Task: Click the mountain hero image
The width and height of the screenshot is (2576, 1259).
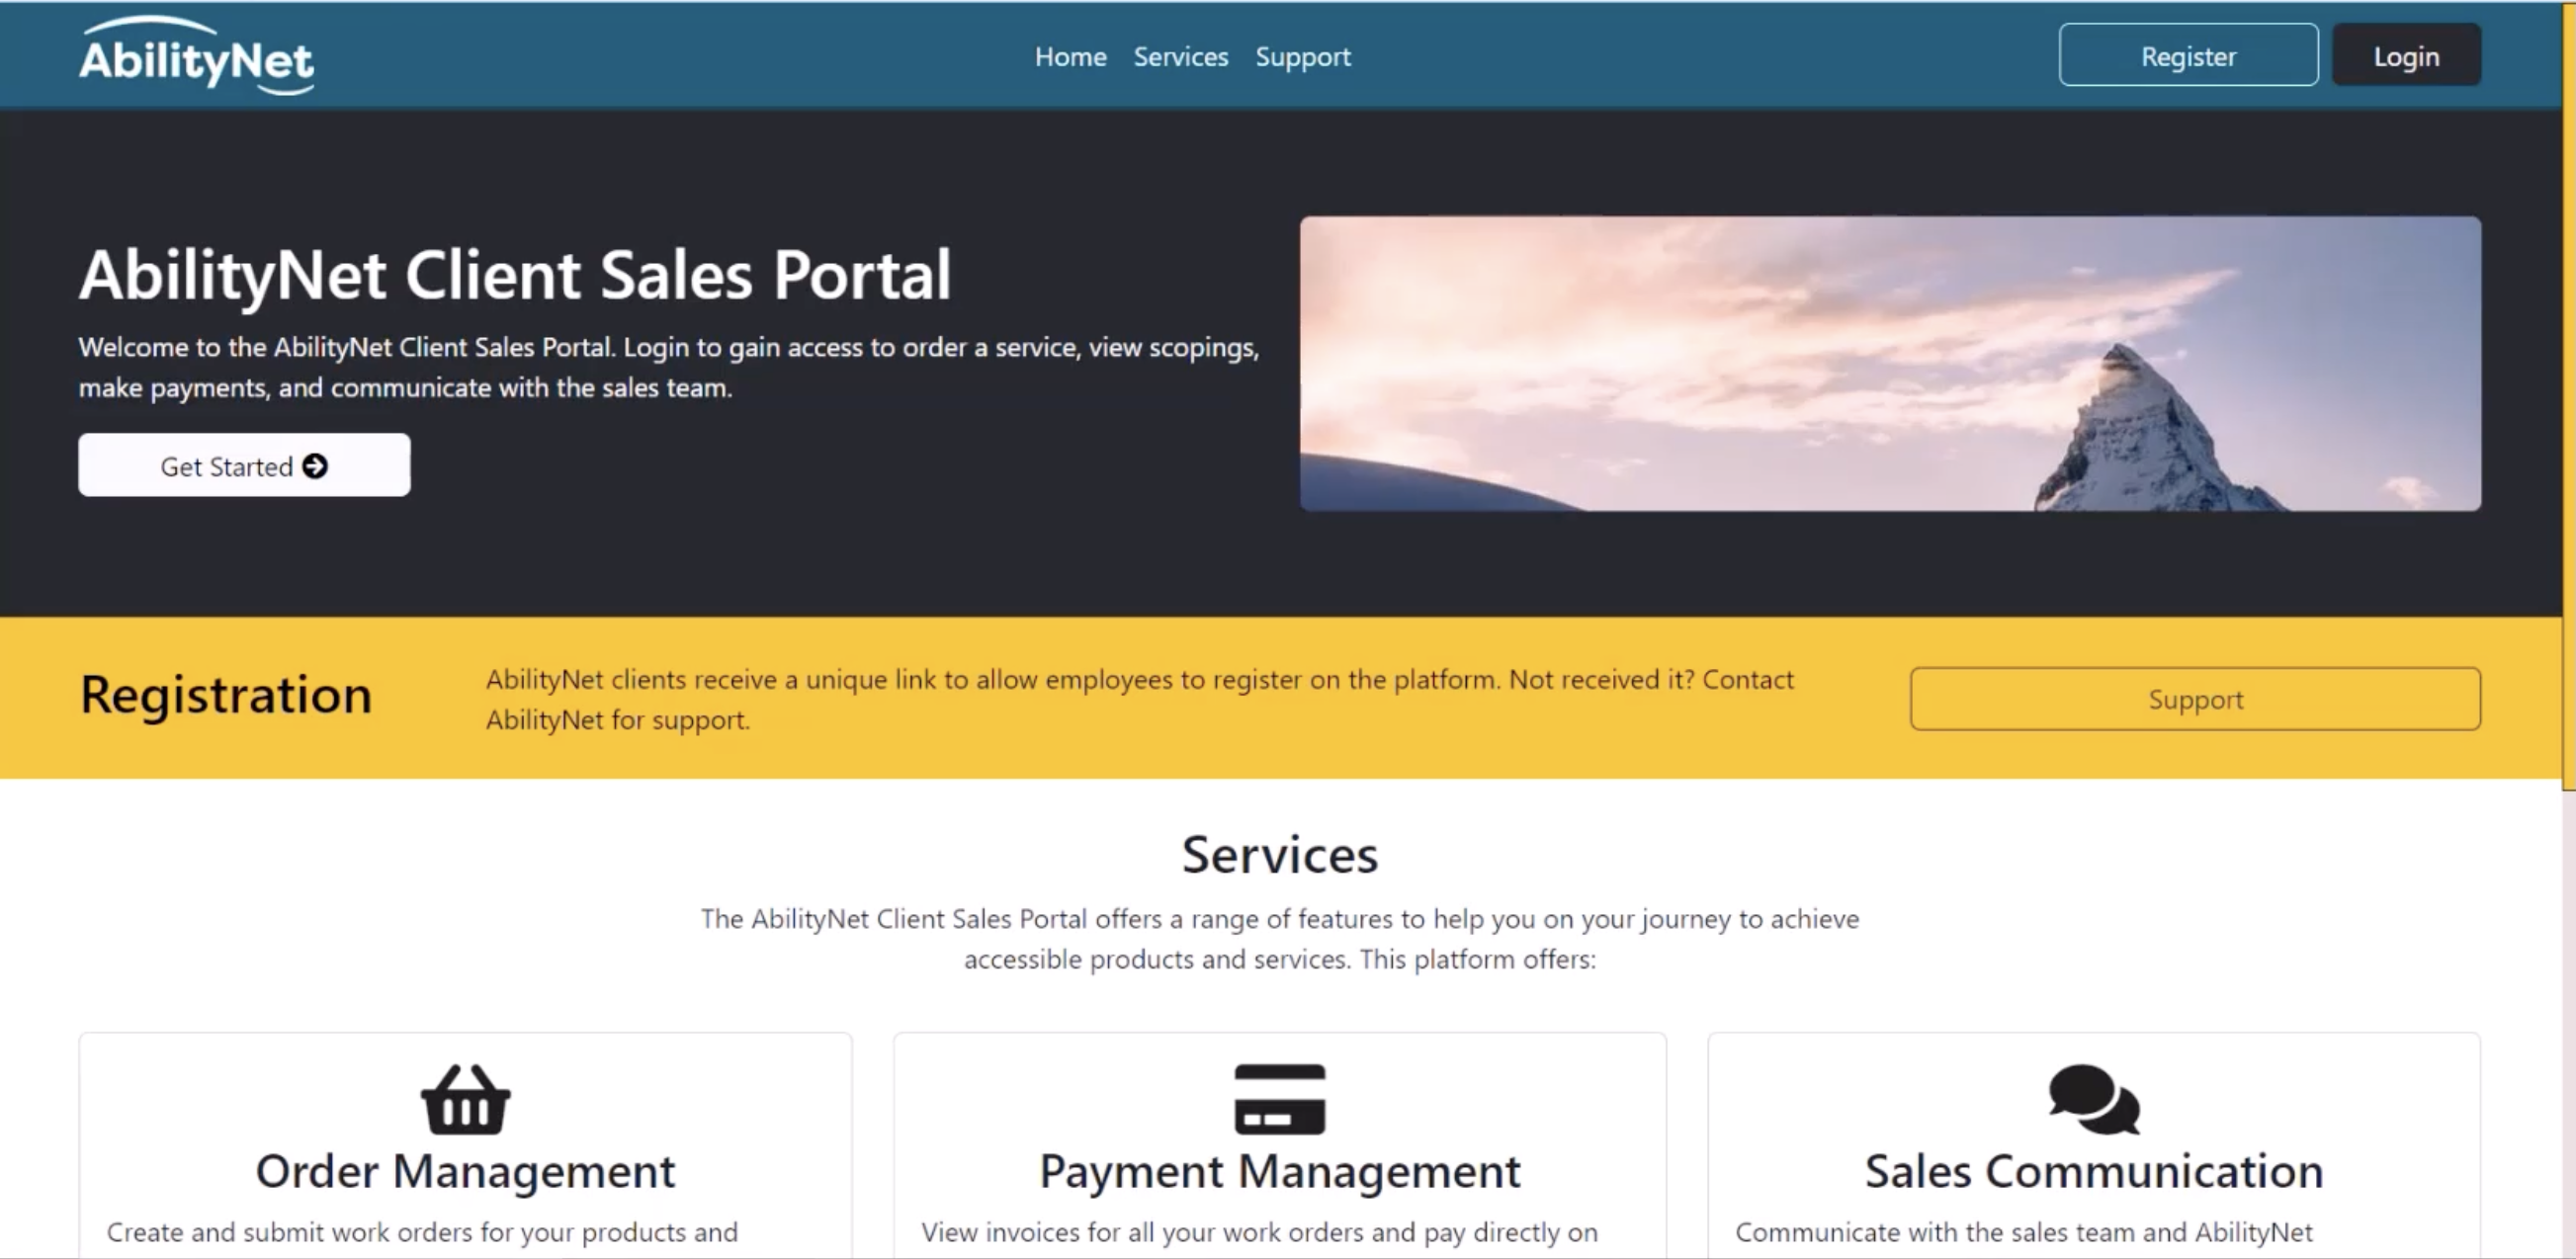Action: (x=1889, y=364)
